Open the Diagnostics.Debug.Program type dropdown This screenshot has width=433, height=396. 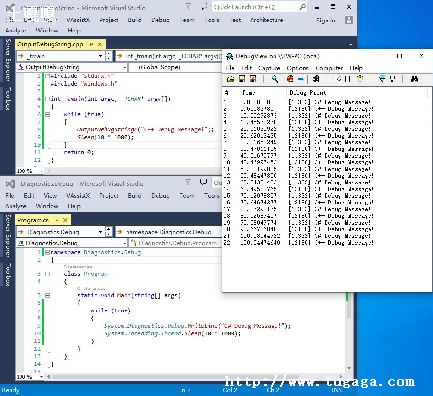coord(176,243)
